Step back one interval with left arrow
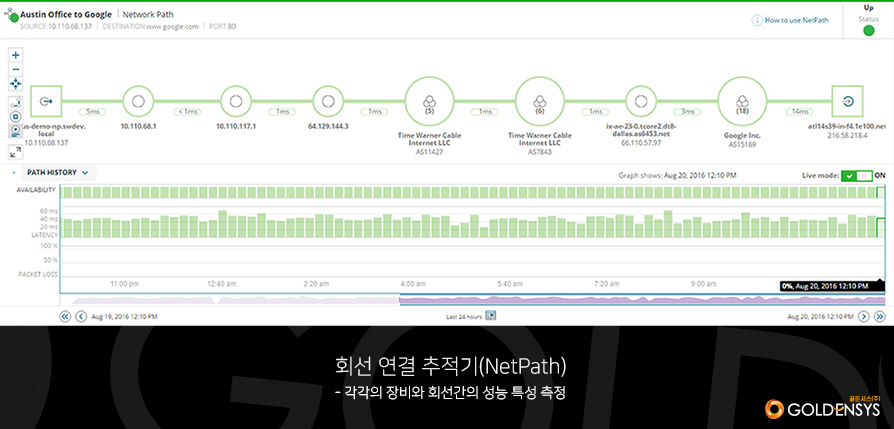The height and width of the screenshot is (429, 894). pyautogui.click(x=81, y=316)
